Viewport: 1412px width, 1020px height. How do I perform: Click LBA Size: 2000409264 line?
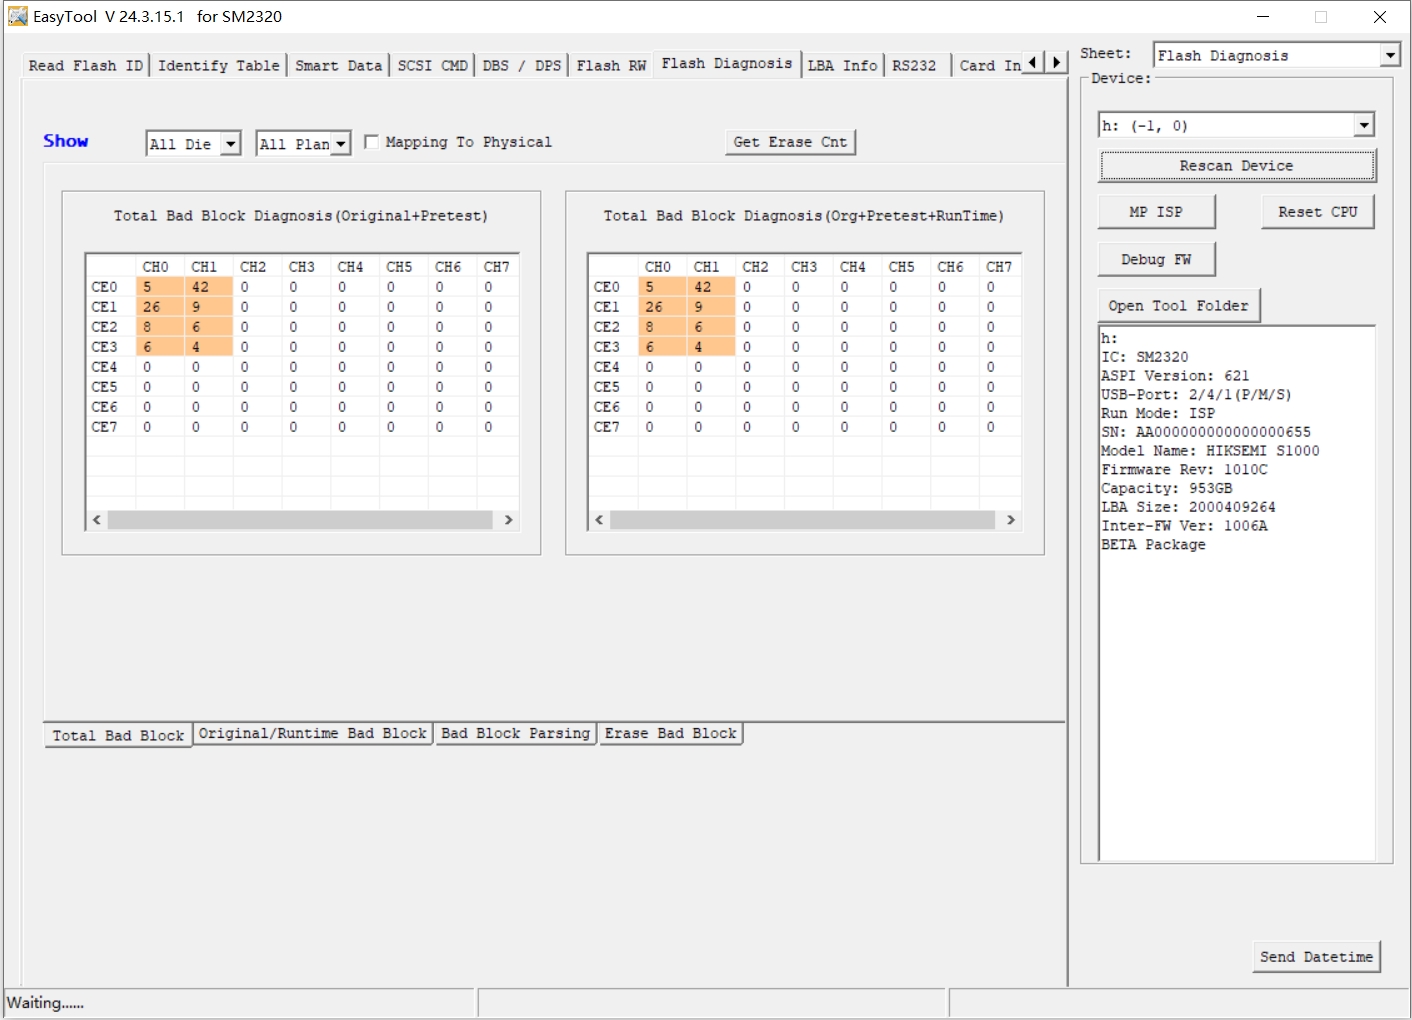(1188, 507)
